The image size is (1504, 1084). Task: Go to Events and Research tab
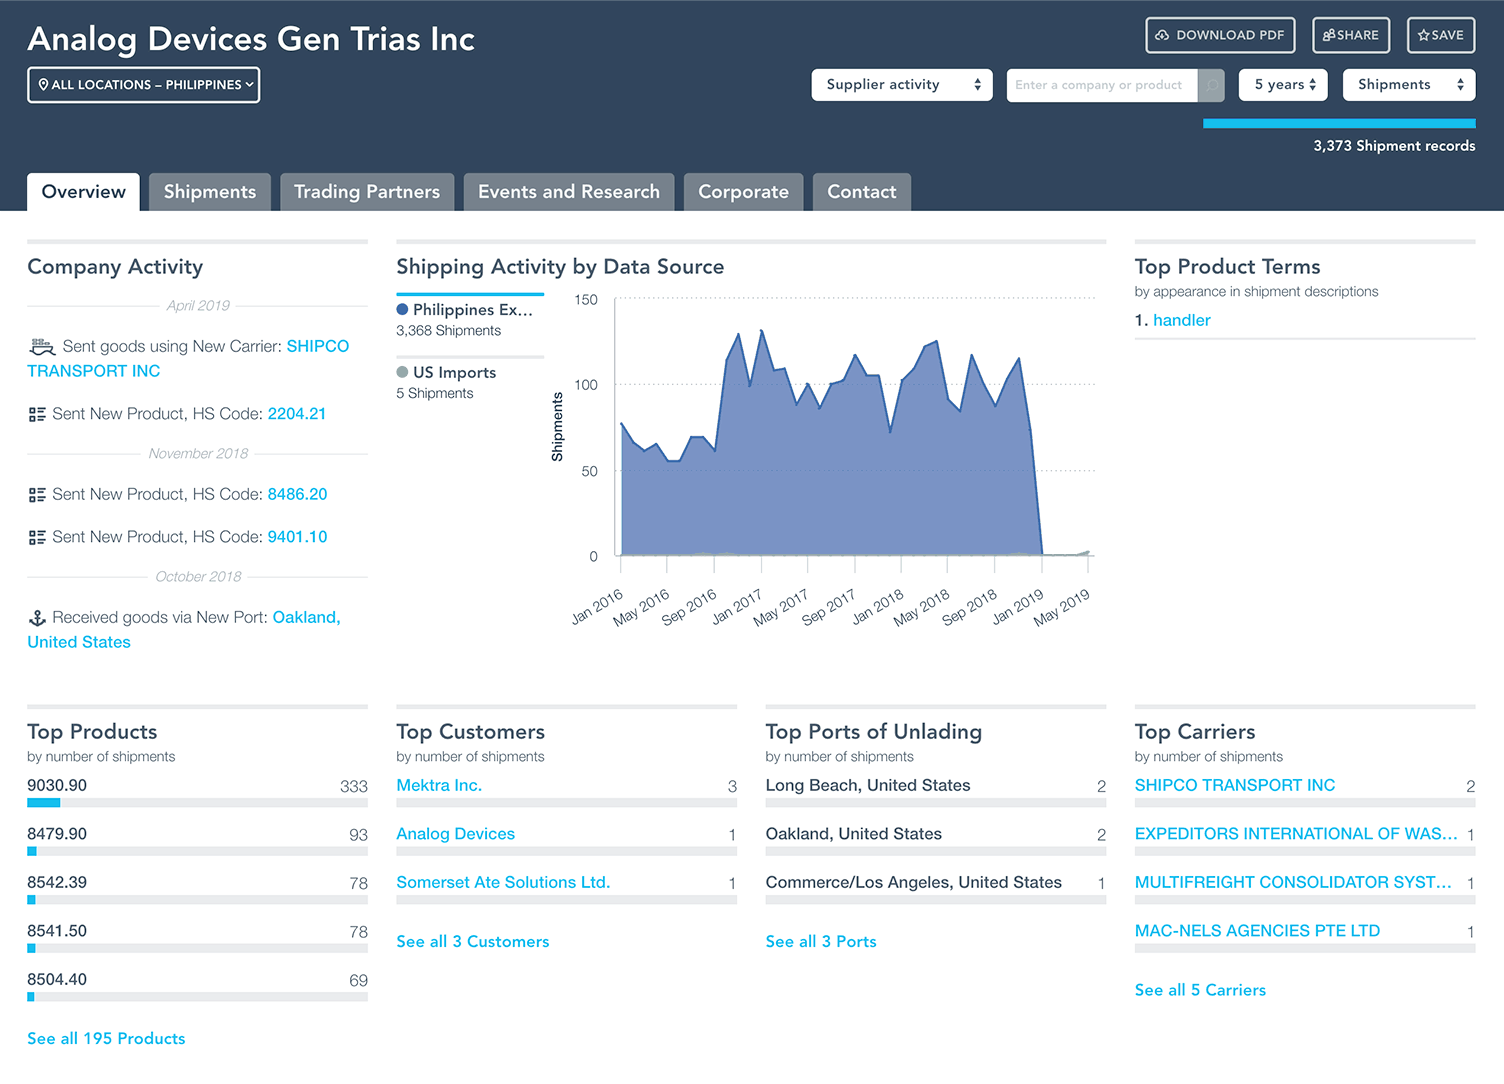click(569, 192)
